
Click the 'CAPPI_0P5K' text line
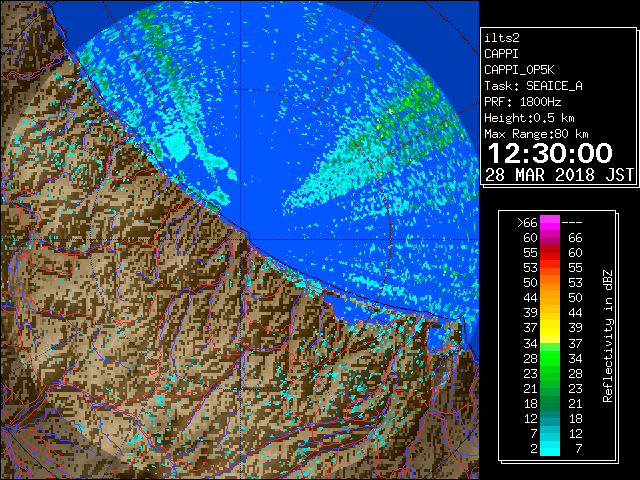519,70
